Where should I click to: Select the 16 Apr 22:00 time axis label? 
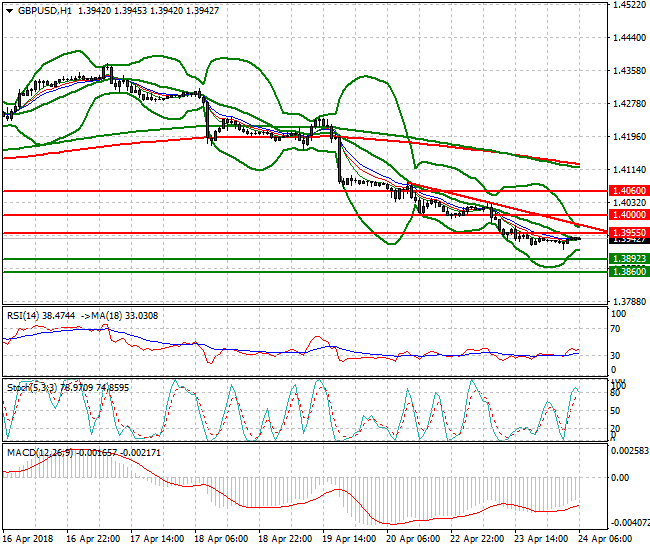tap(93, 539)
